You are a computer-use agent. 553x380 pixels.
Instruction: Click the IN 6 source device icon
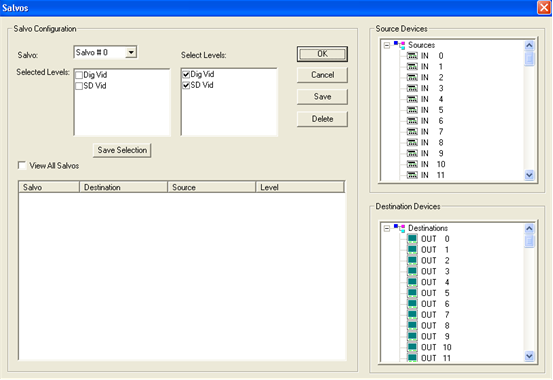pyautogui.click(x=412, y=121)
